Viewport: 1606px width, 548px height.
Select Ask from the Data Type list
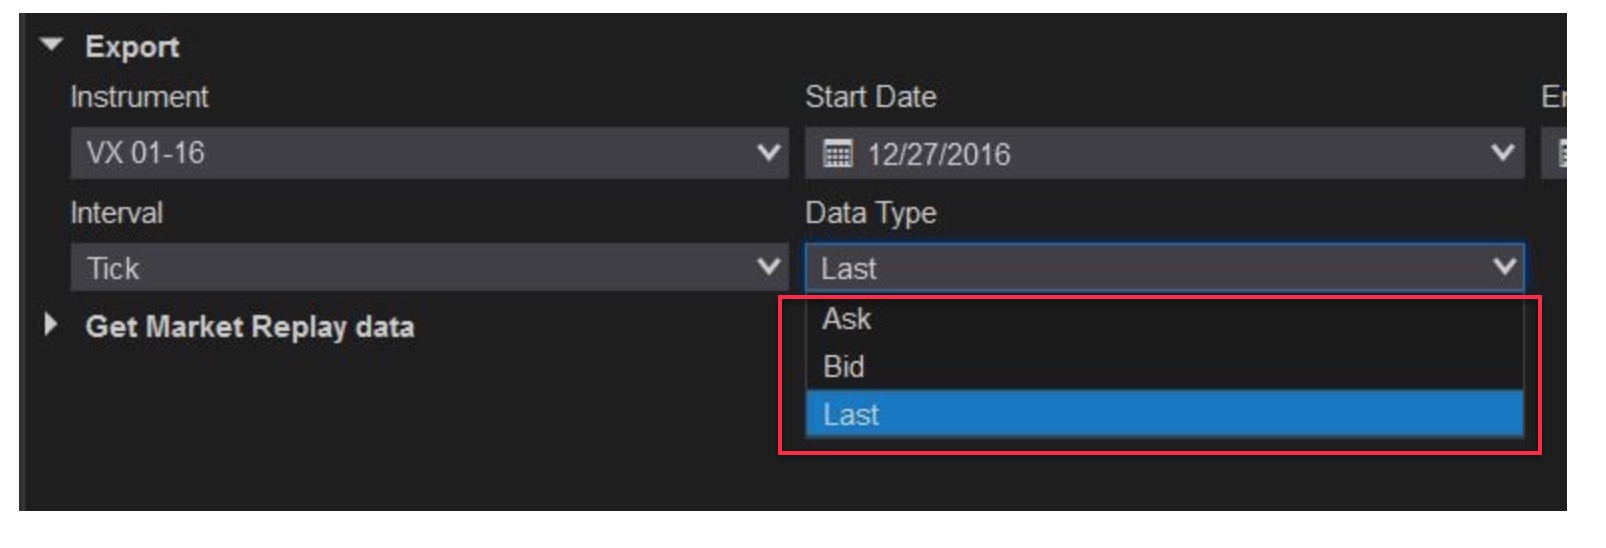pos(847,319)
